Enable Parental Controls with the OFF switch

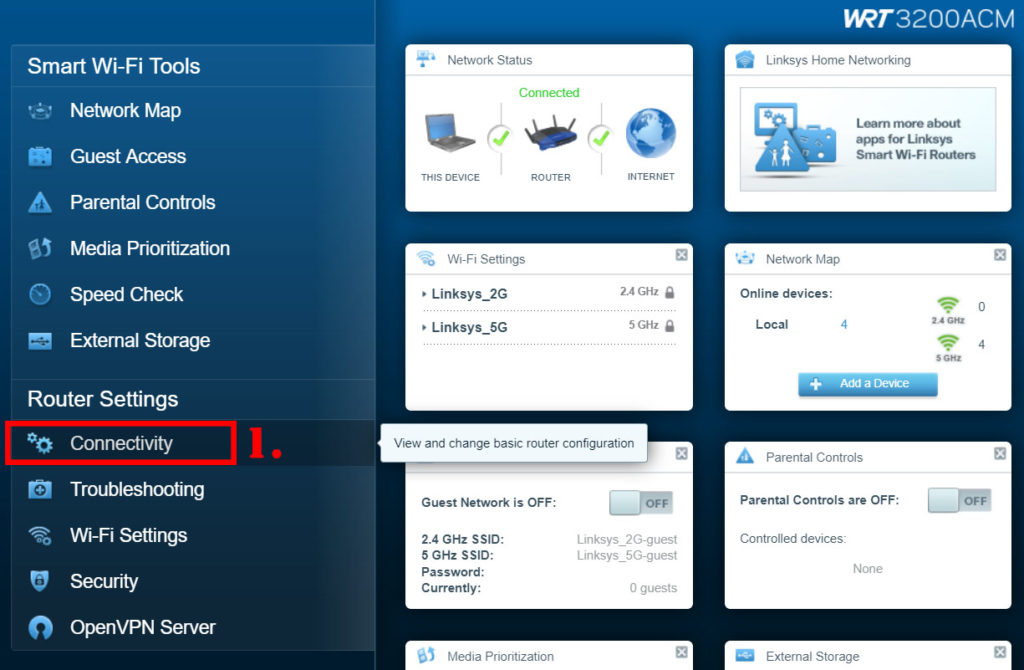click(959, 499)
